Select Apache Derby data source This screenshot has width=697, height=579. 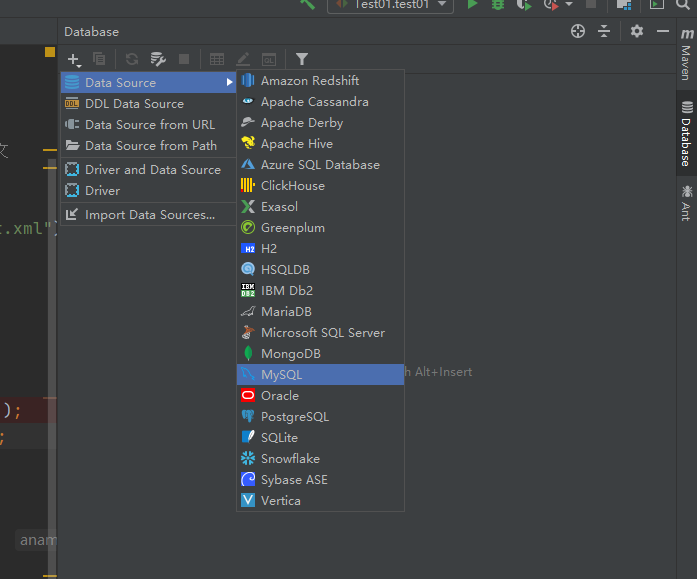[x=320, y=123]
